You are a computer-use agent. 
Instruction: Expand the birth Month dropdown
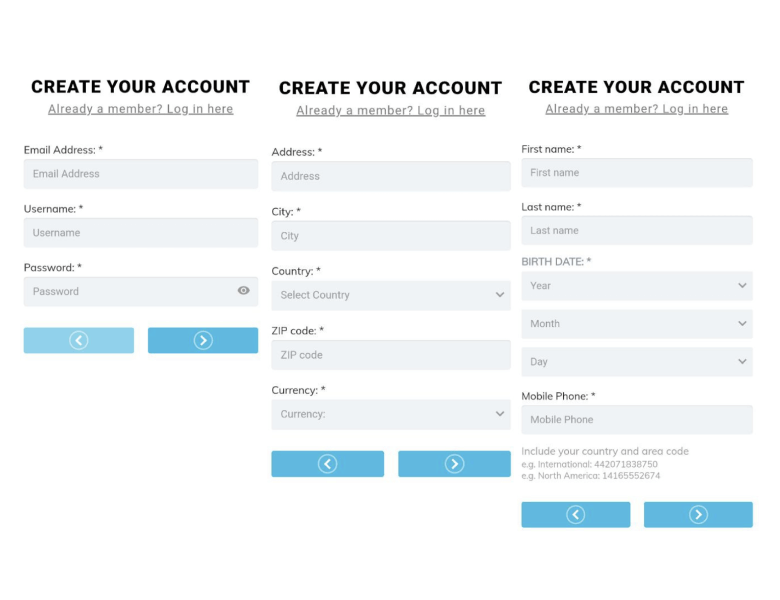(636, 324)
